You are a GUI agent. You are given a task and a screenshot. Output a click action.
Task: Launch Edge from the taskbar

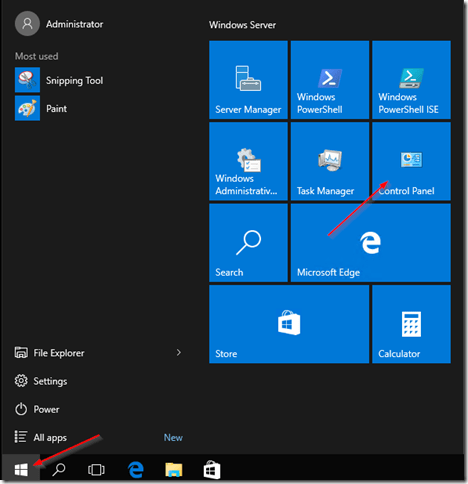click(135, 470)
